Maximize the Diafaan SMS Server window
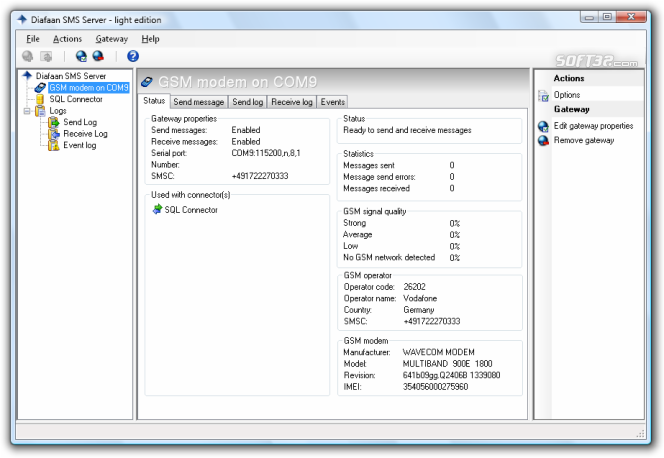 pyautogui.click(x=607, y=17)
